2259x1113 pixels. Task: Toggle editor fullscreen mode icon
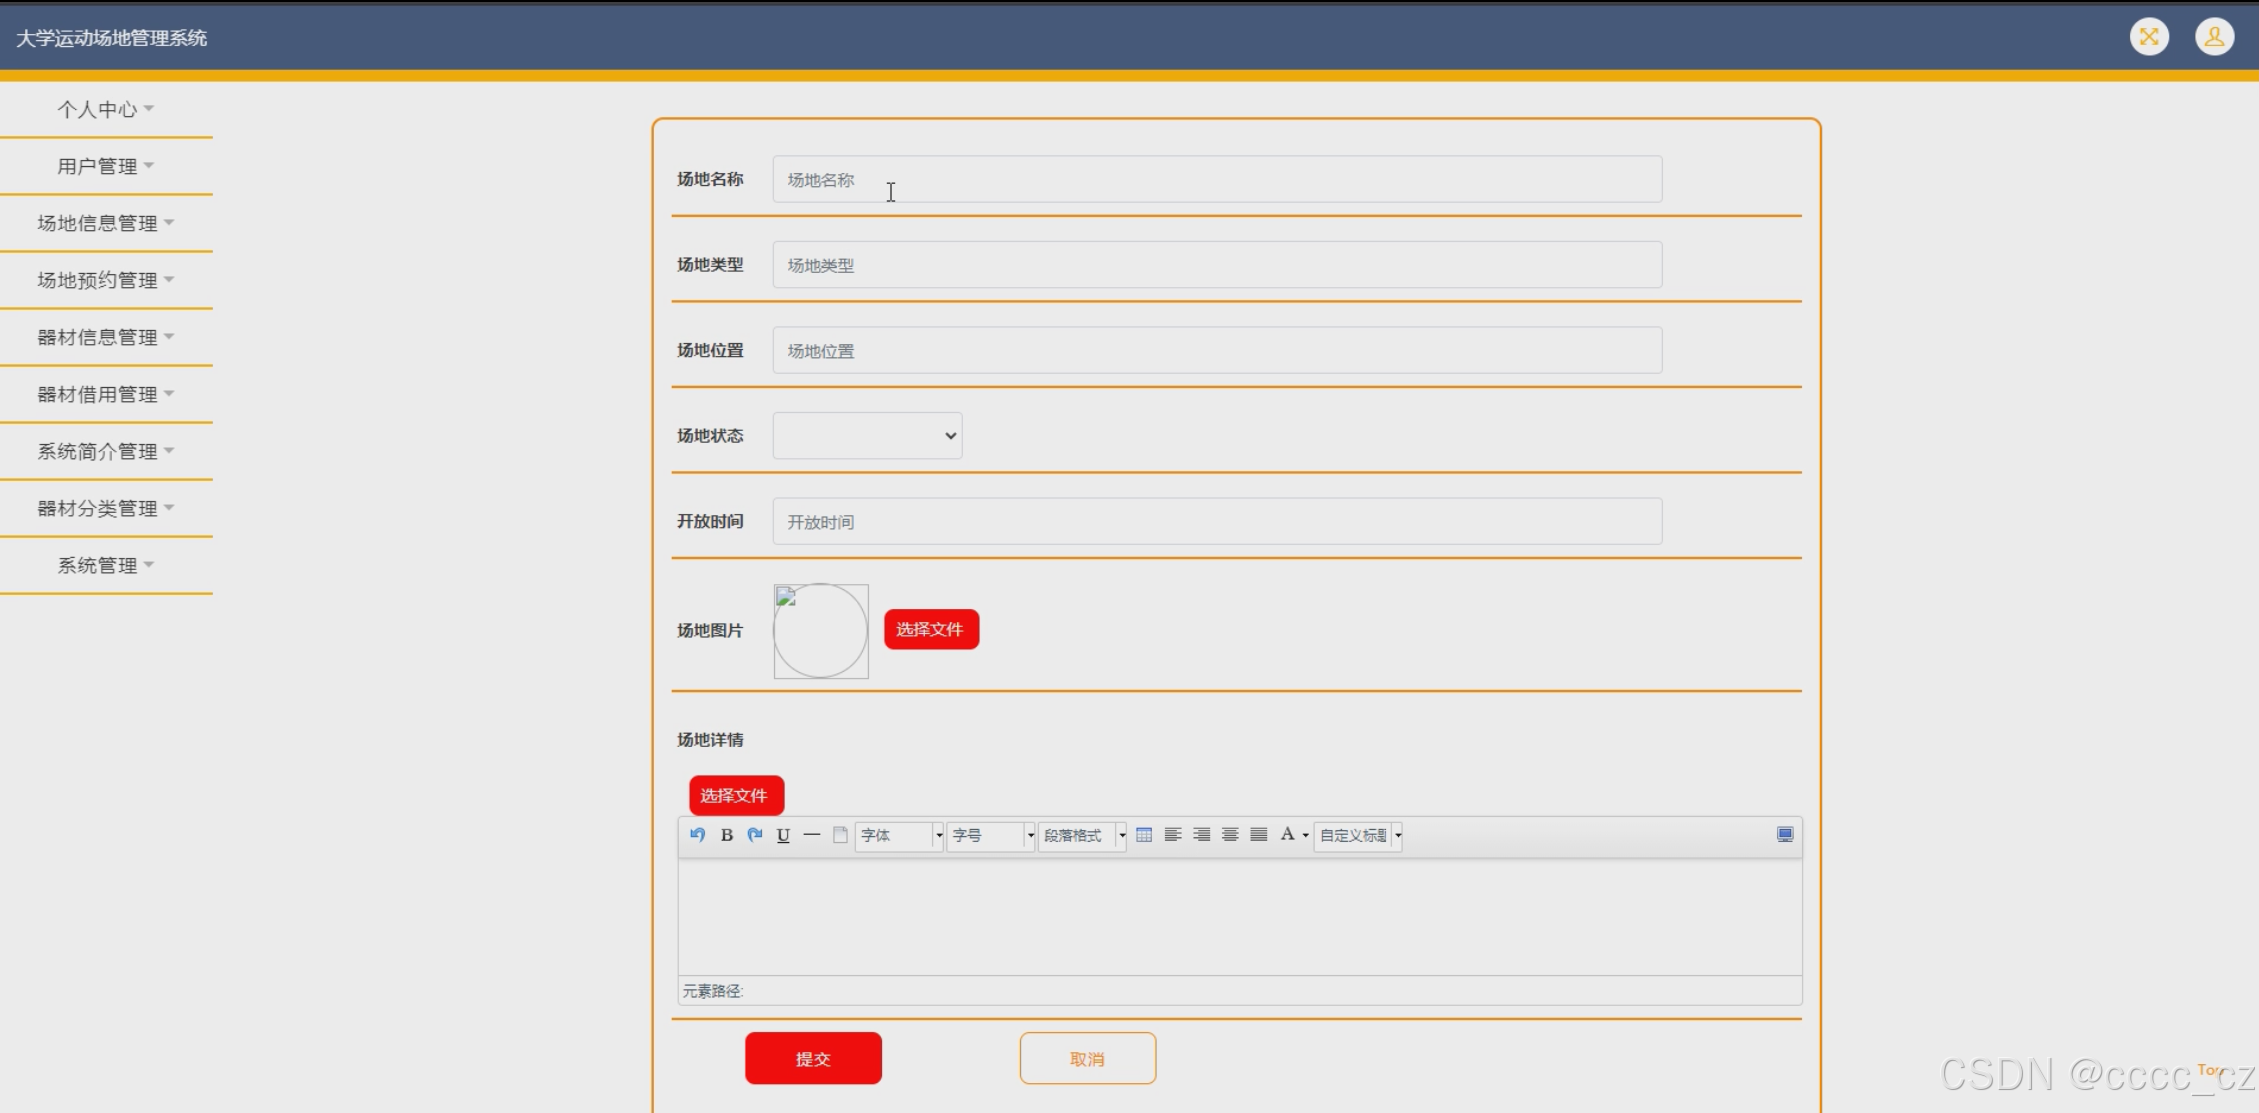pyautogui.click(x=1785, y=835)
